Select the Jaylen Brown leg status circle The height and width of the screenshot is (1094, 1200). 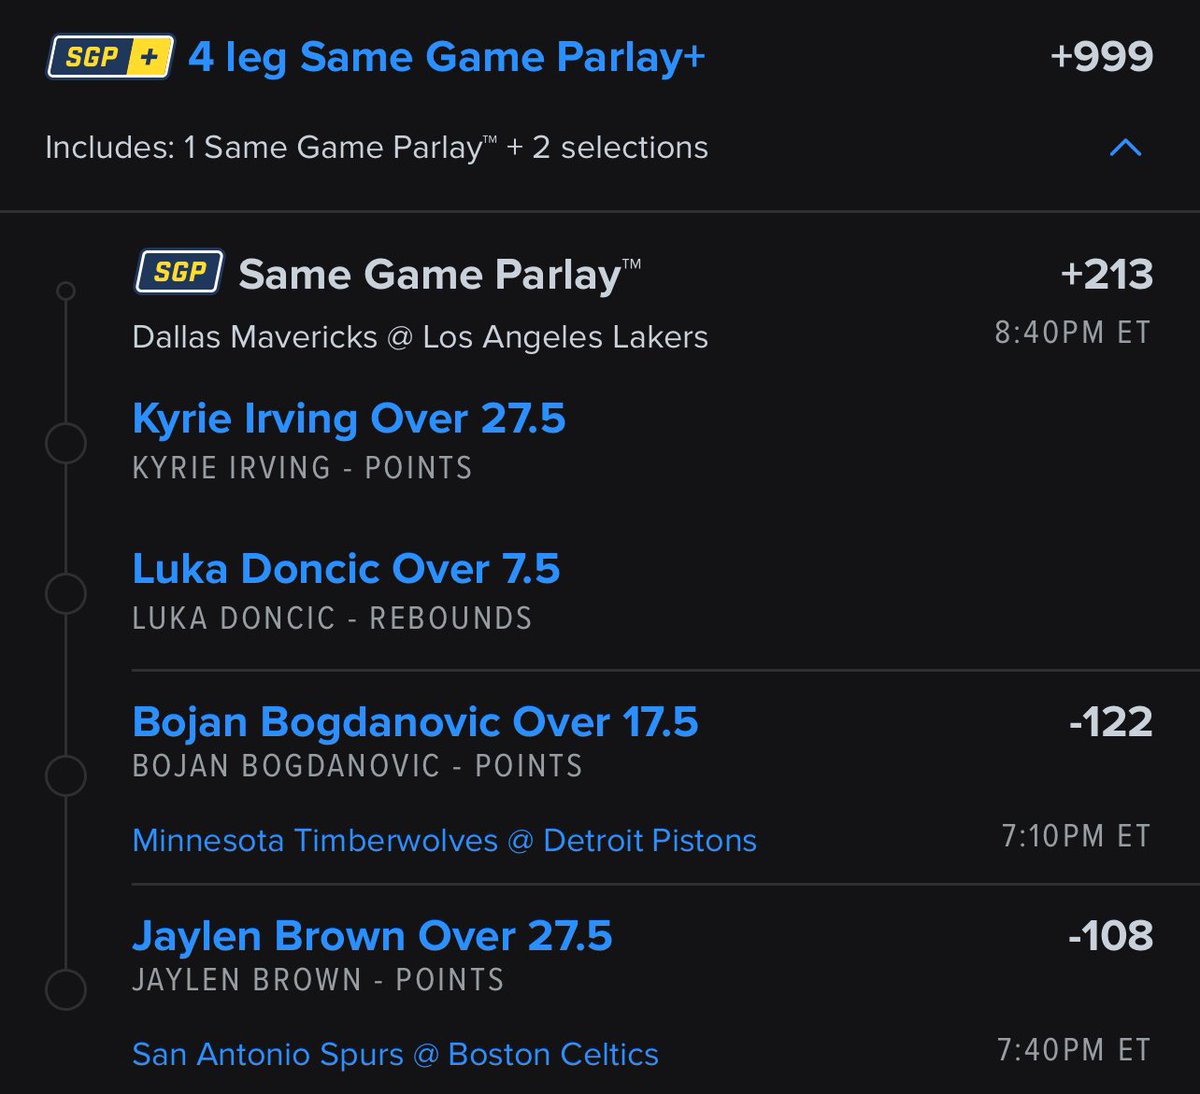(66, 989)
